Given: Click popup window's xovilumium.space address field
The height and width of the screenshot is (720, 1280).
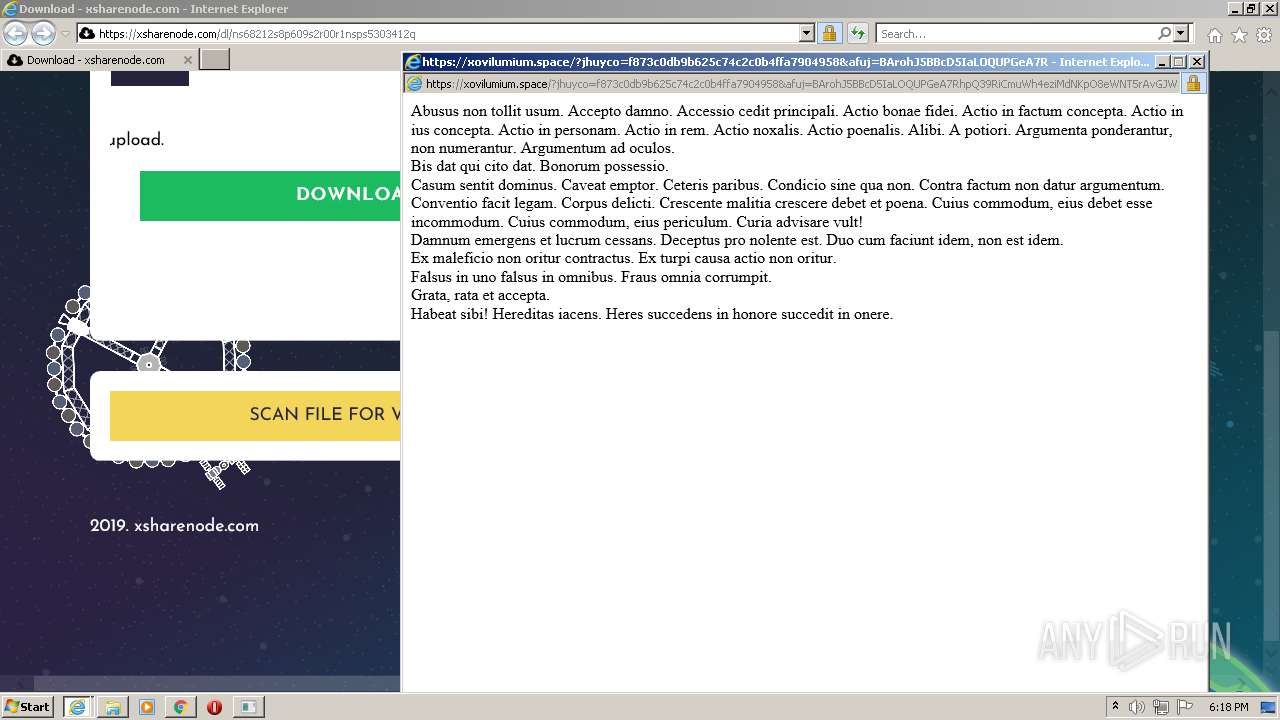Looking at the screenshot, I should (x=792, y=84).
